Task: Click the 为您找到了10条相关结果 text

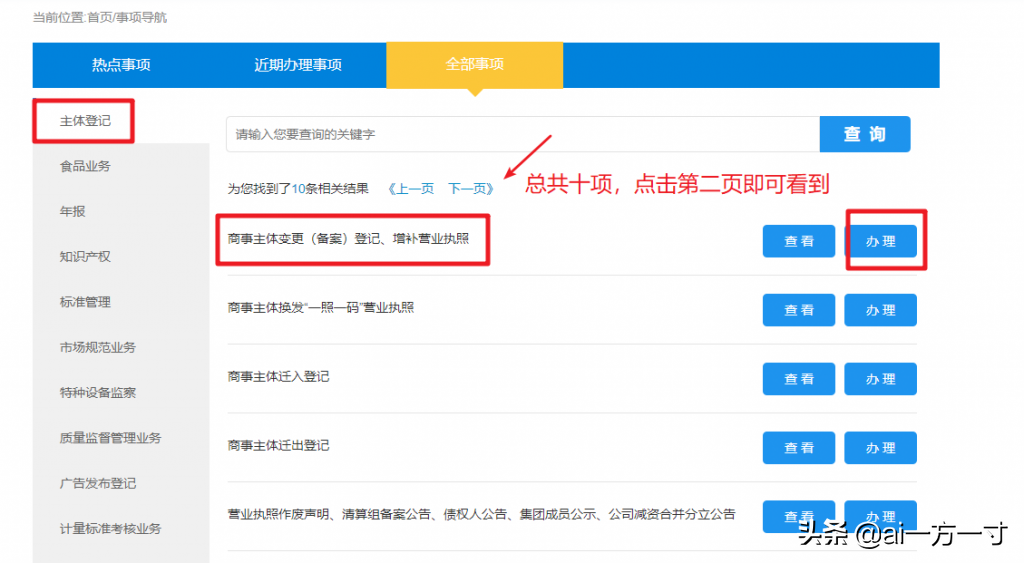Action: [298, 189]
